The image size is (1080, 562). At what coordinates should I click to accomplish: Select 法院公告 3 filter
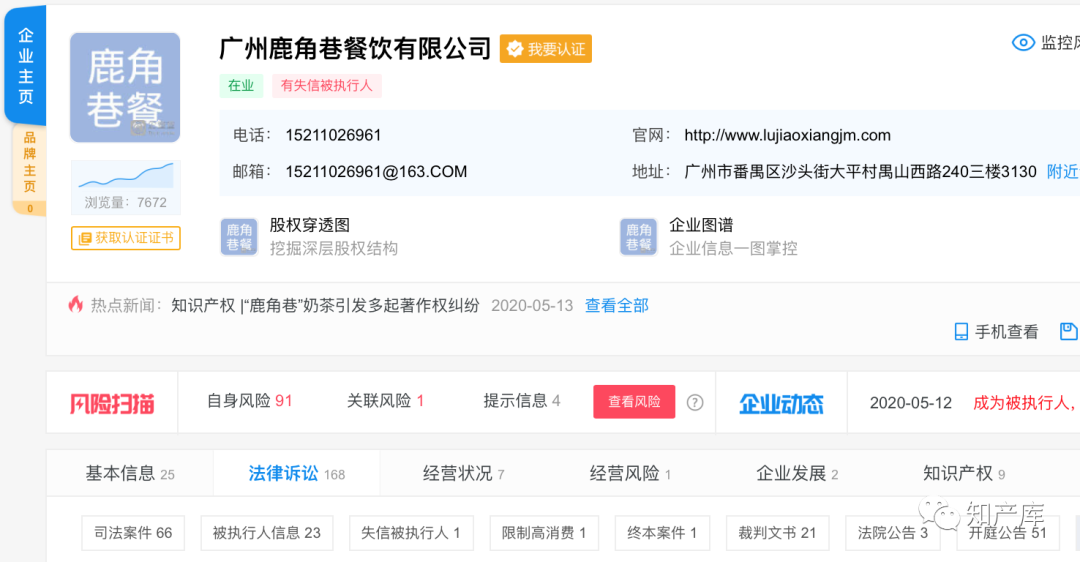point(893,533)
